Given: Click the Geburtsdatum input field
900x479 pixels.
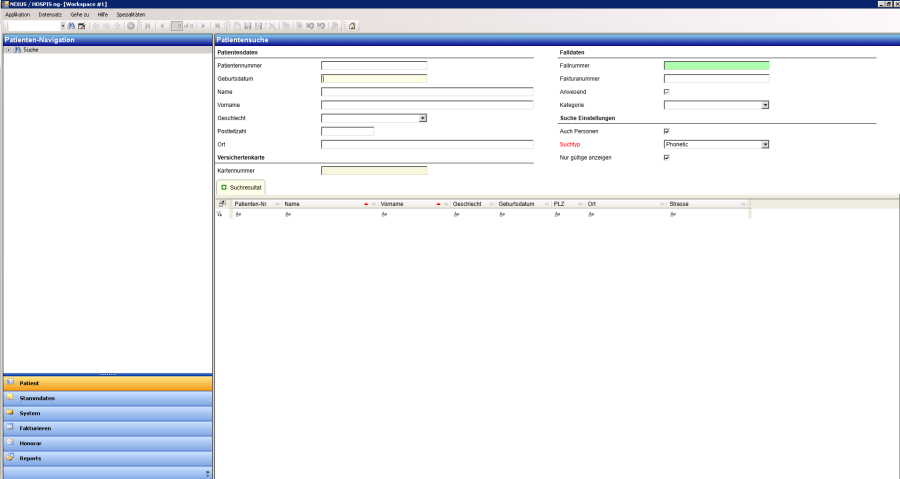Looking at the screenshot, I should pos(374,79).
